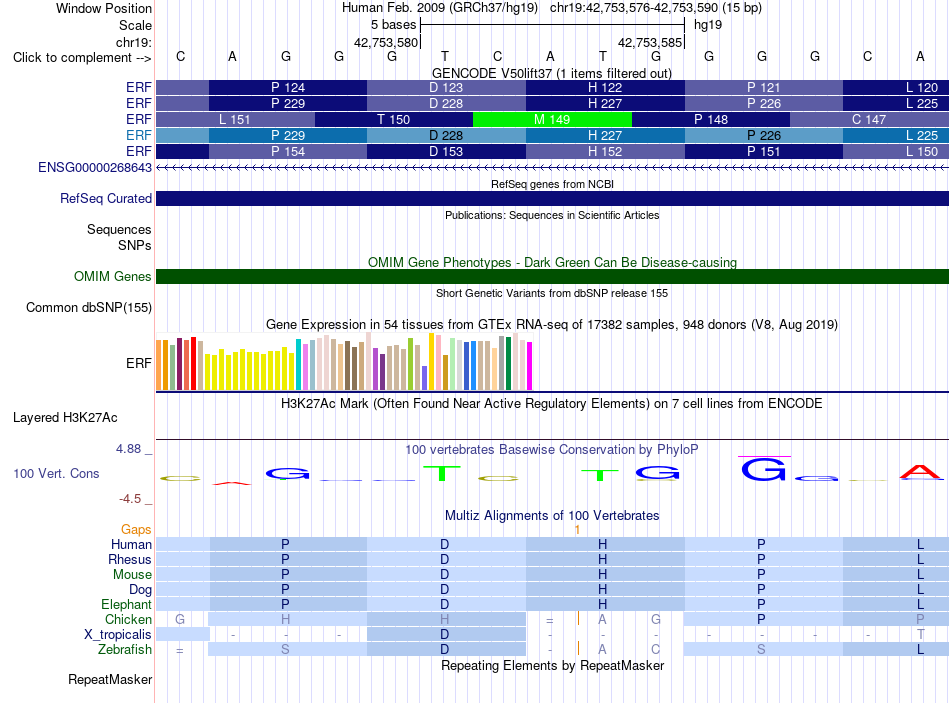This screenshot has width=950, height=703.
Task: Click the bright red bar in GTEx chart
Action: [x=193, y=363]
